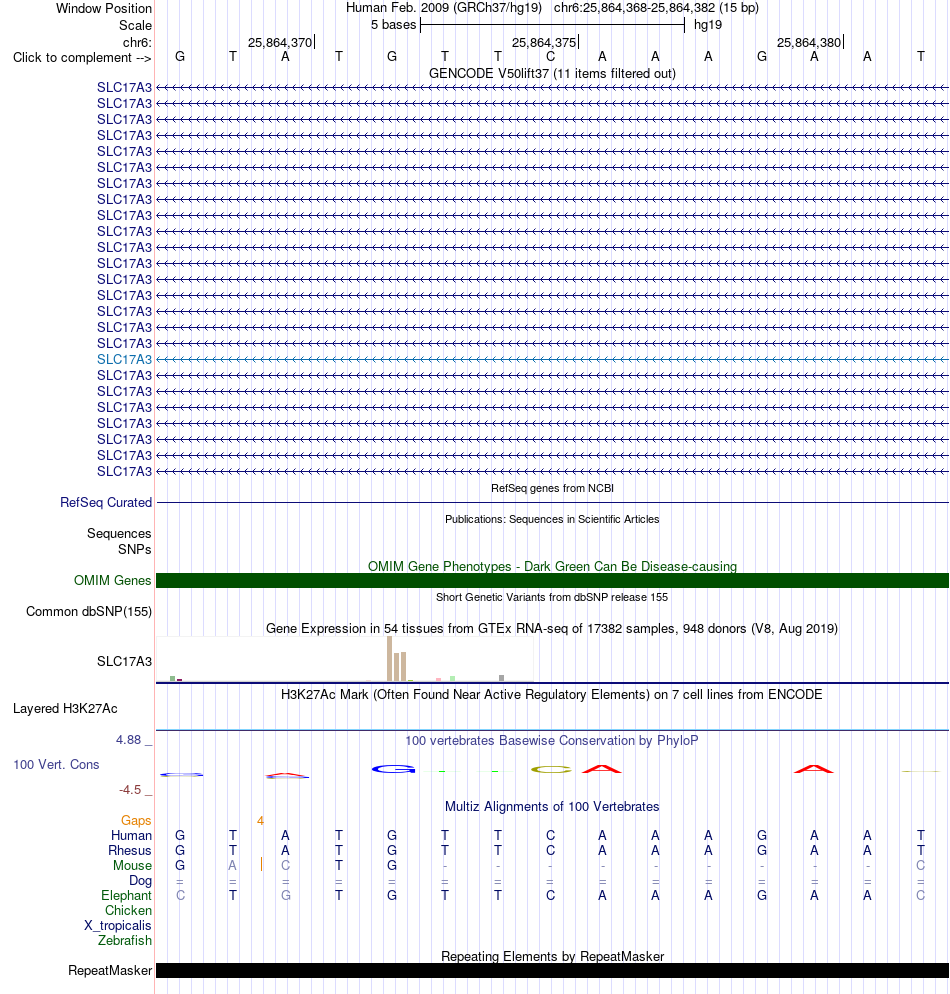The image size is (950, 994).
Task: Click the SLC17A3 label beside GTEx bar chart
Action: (124, 661)
